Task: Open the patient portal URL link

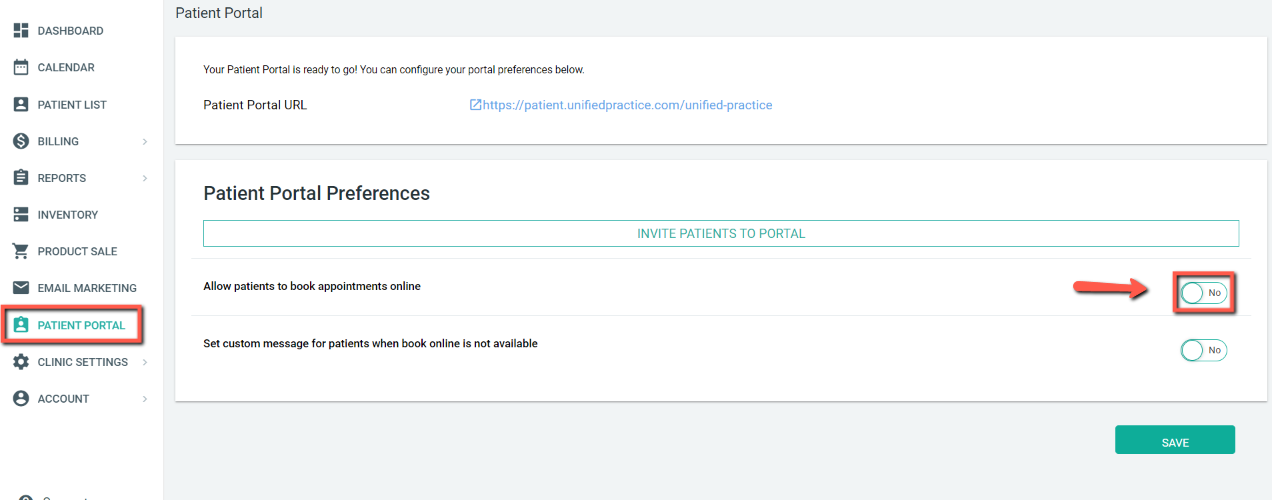Action: 626,105
